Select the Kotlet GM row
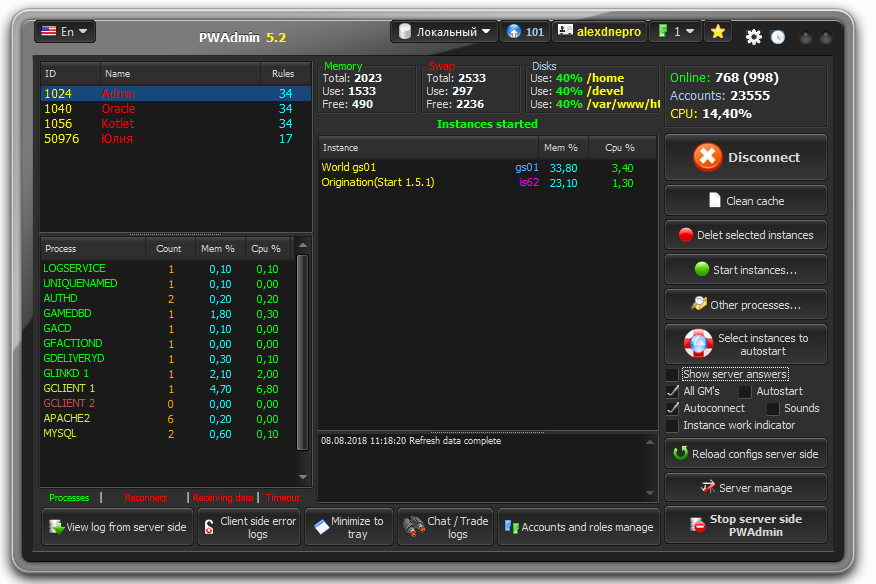This screenshot has width=876, height=584. pos(175,124)
